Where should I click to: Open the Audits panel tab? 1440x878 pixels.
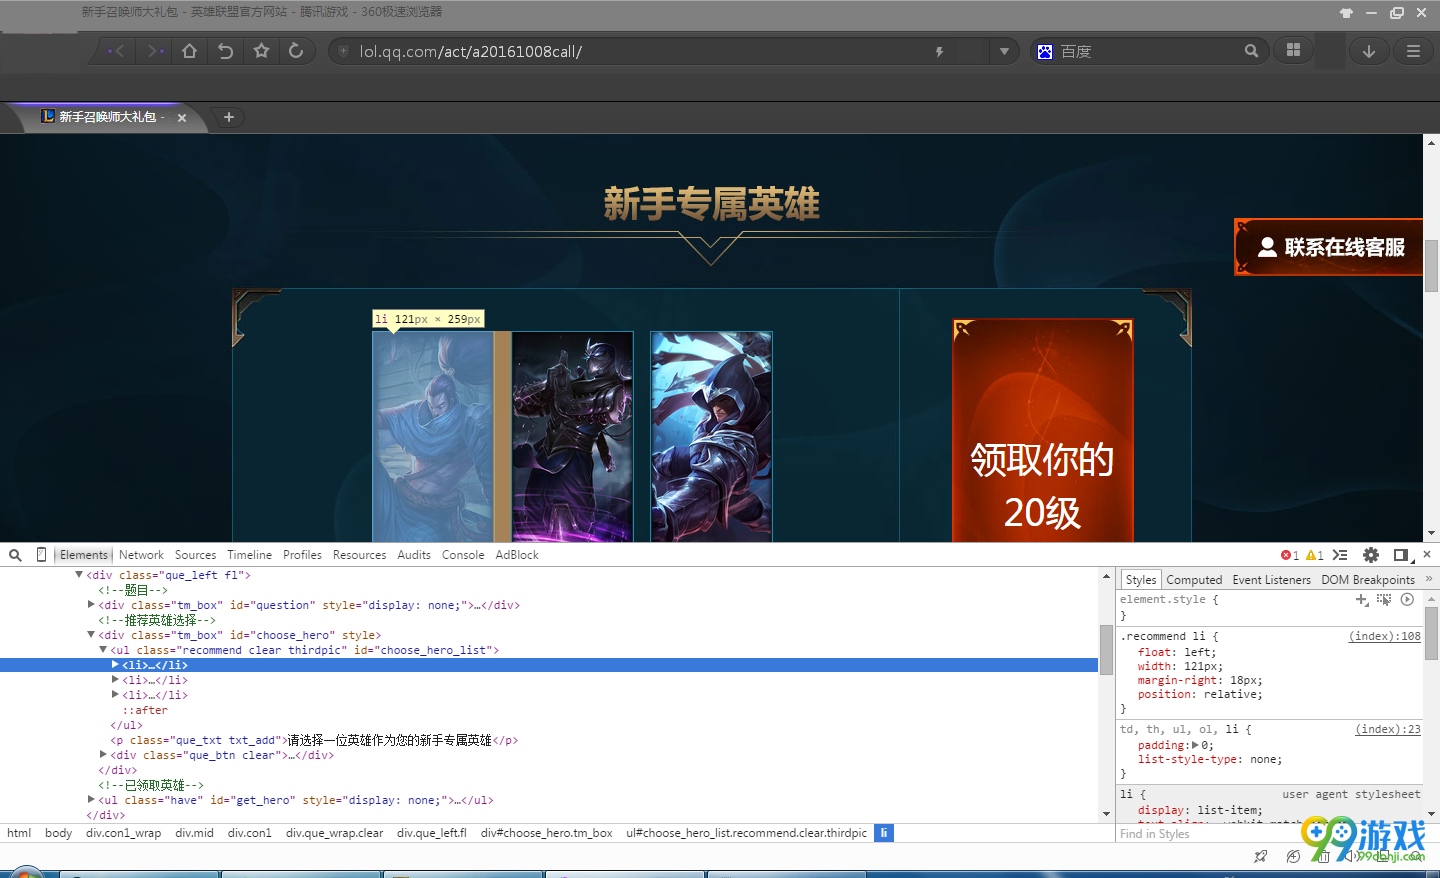[414, 555]
